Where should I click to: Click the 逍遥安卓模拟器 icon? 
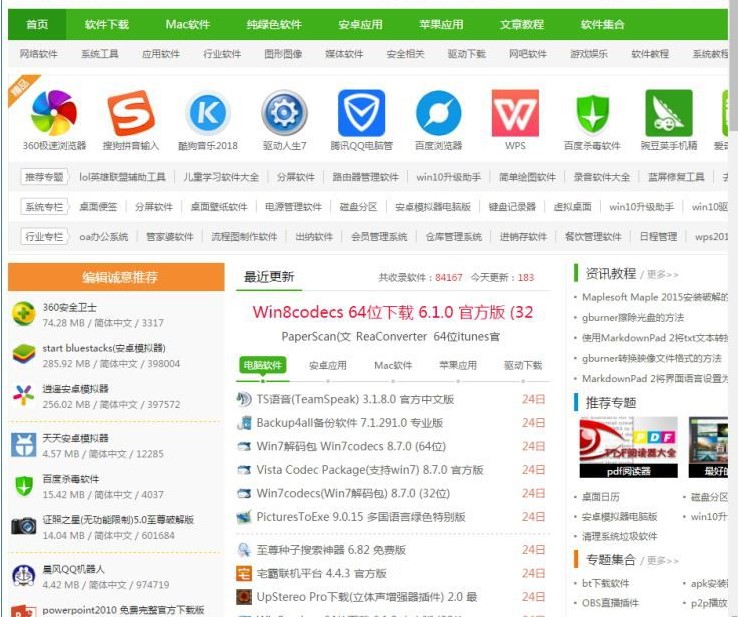click(x=24, y=395)
